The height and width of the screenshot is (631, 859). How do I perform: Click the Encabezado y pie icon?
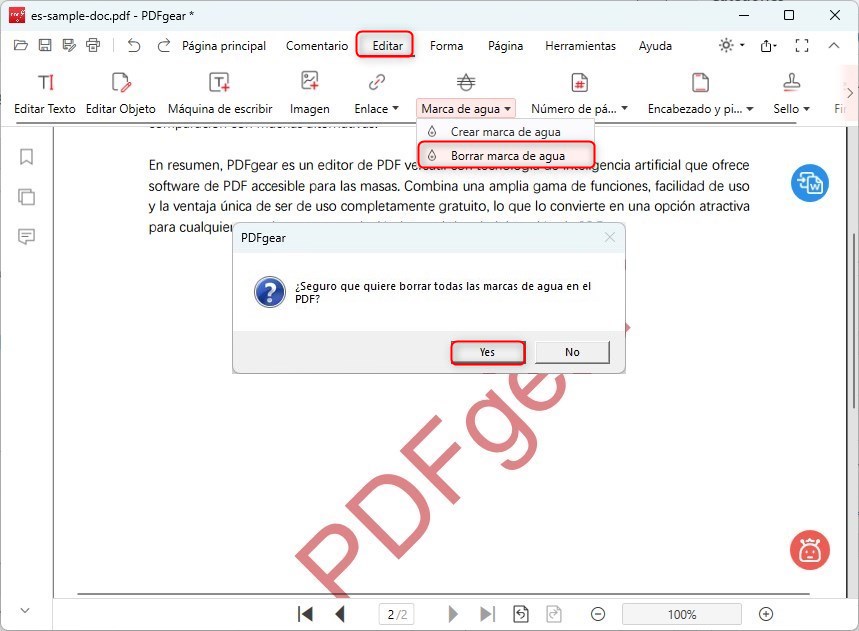point(701,83)
